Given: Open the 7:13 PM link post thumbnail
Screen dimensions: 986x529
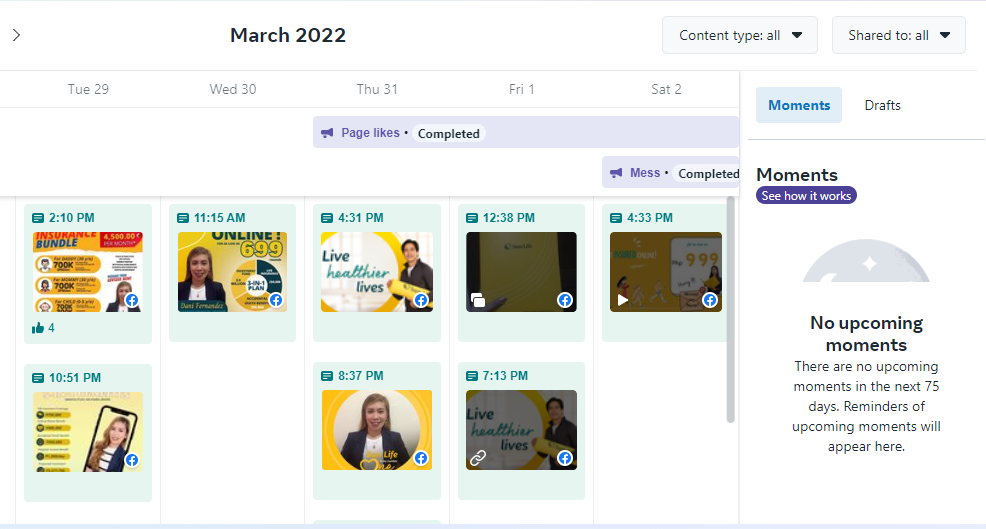Looking at the screenshot, I should tap(521, 430).
